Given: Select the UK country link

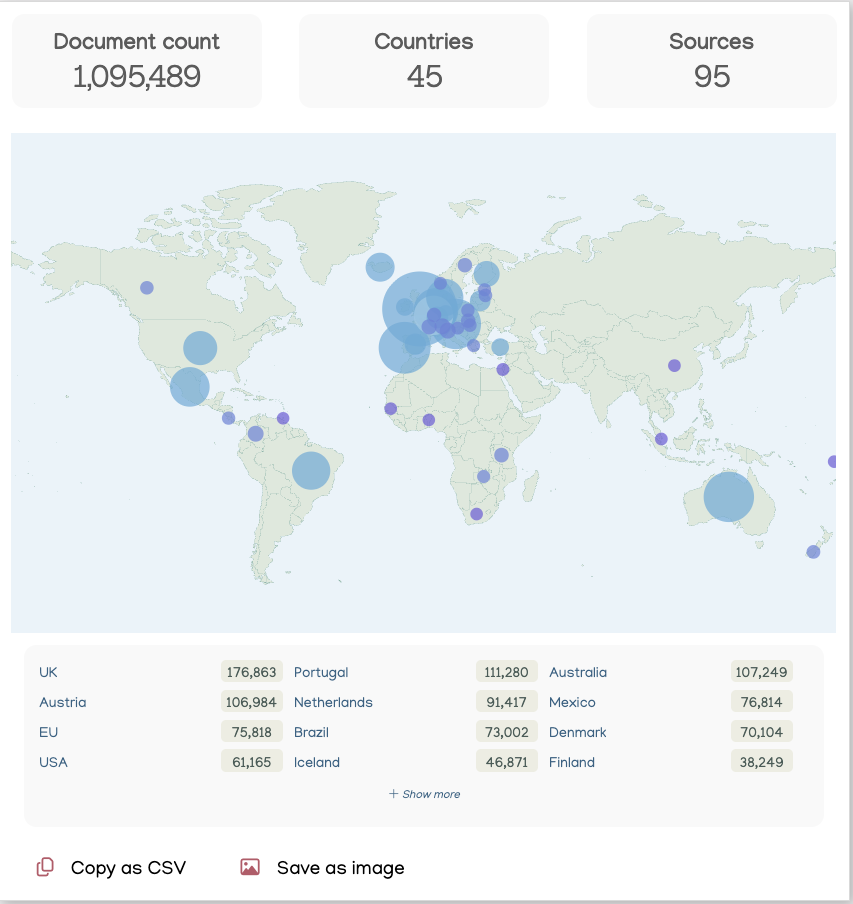Looking at the screenshot, I should point(48,672).
